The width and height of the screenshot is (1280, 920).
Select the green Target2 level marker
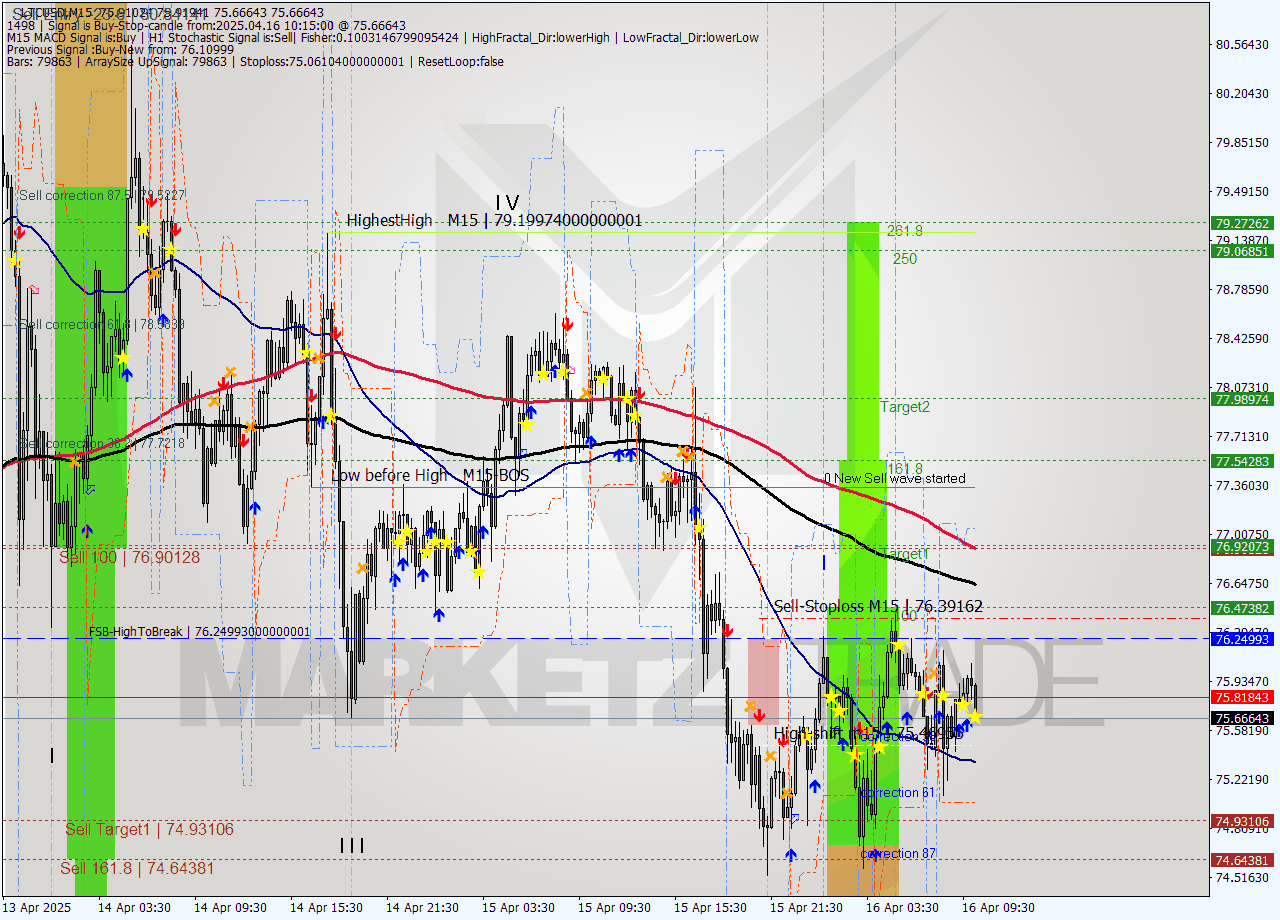905,407
